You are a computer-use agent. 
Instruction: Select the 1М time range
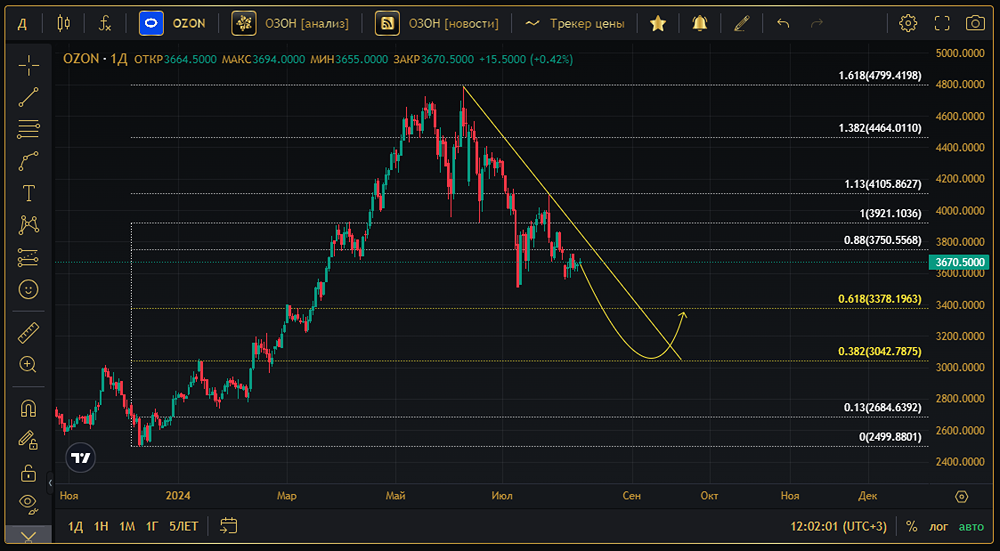point(127,526)
